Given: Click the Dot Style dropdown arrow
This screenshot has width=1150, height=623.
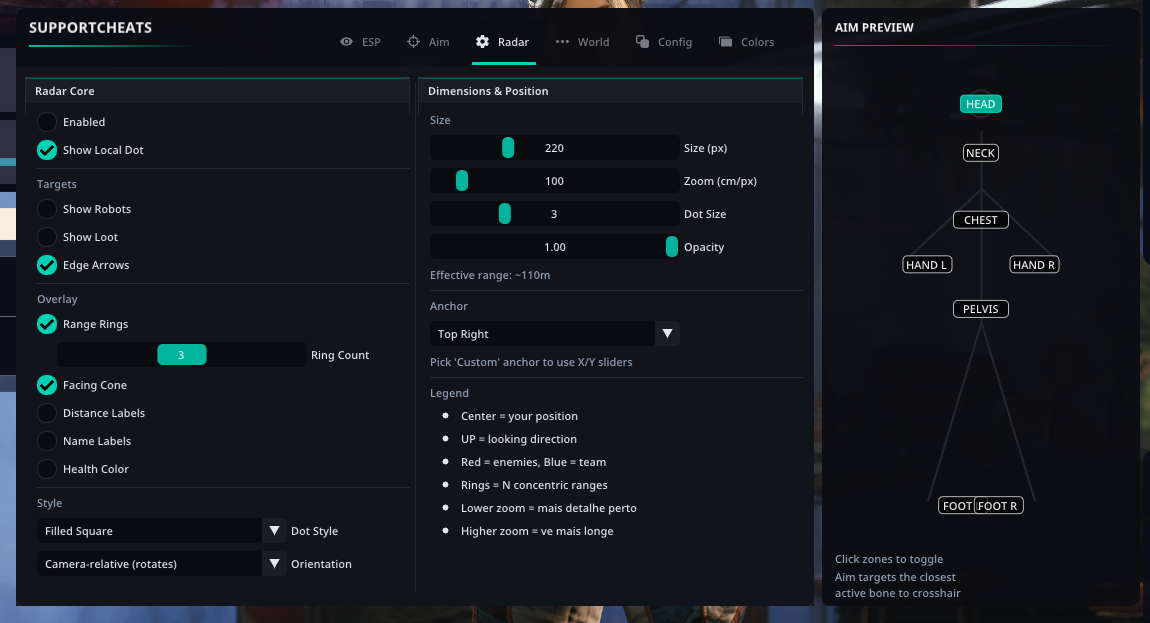Looking at the screenshot, I should [274, 531].
